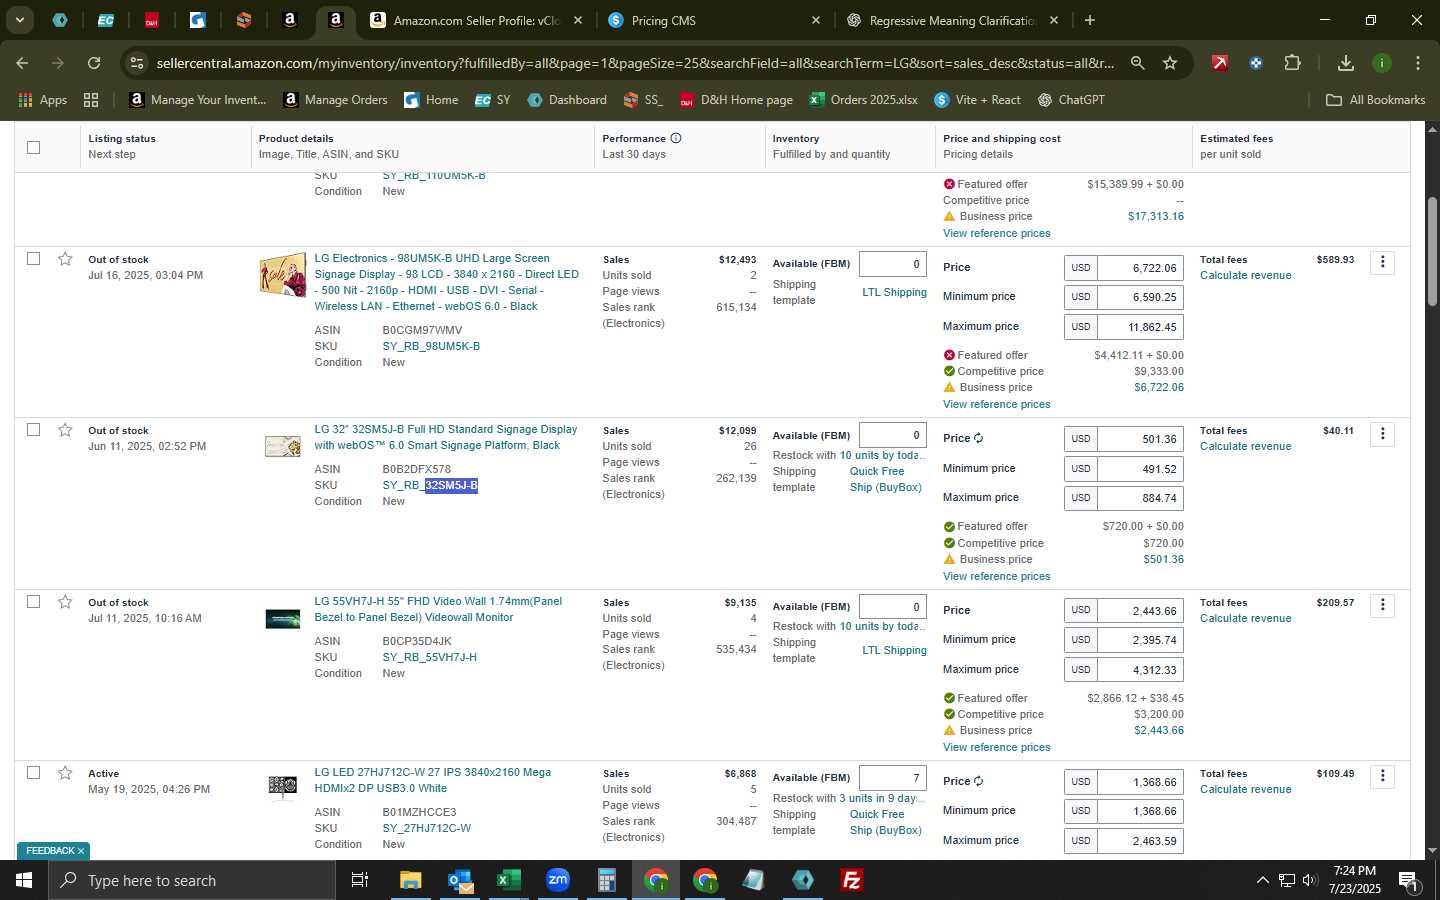Star the 32SM5J-B listing as favorite
1440x900 pixels.
tap(65, 430)
